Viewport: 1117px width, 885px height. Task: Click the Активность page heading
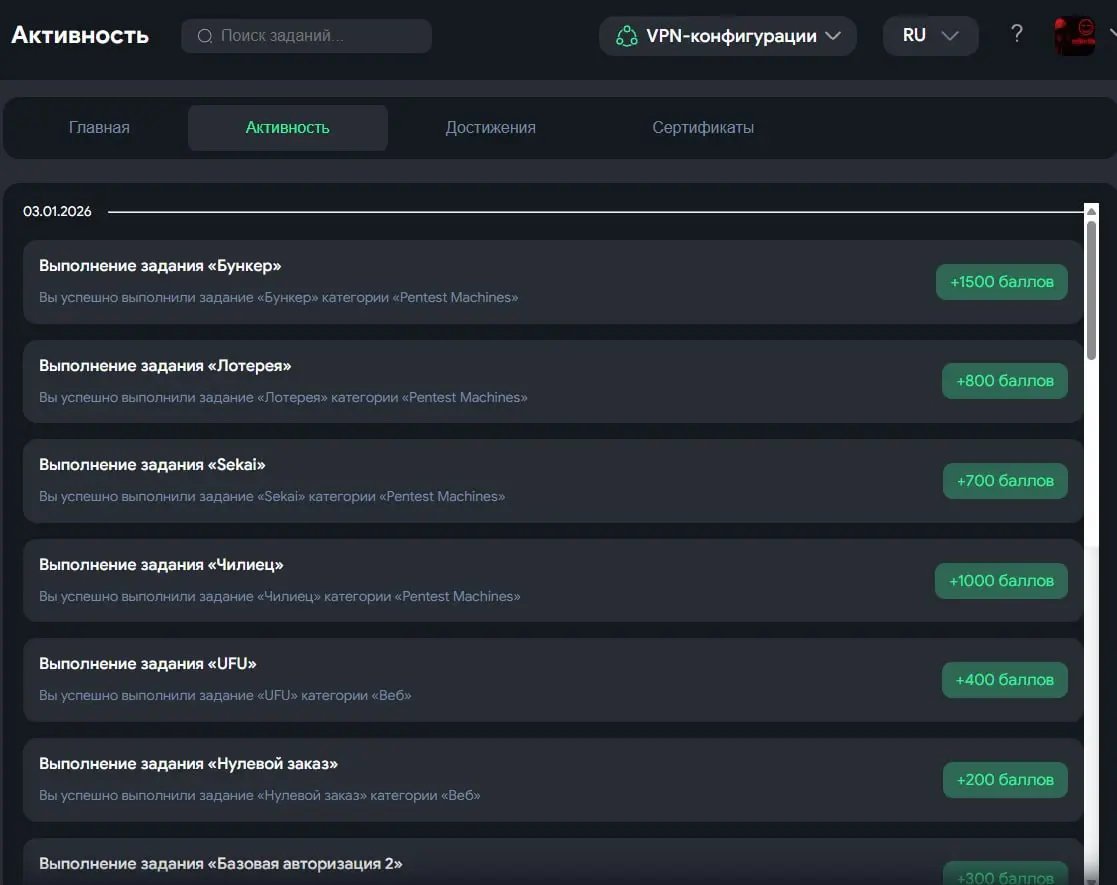coord(80,35)
